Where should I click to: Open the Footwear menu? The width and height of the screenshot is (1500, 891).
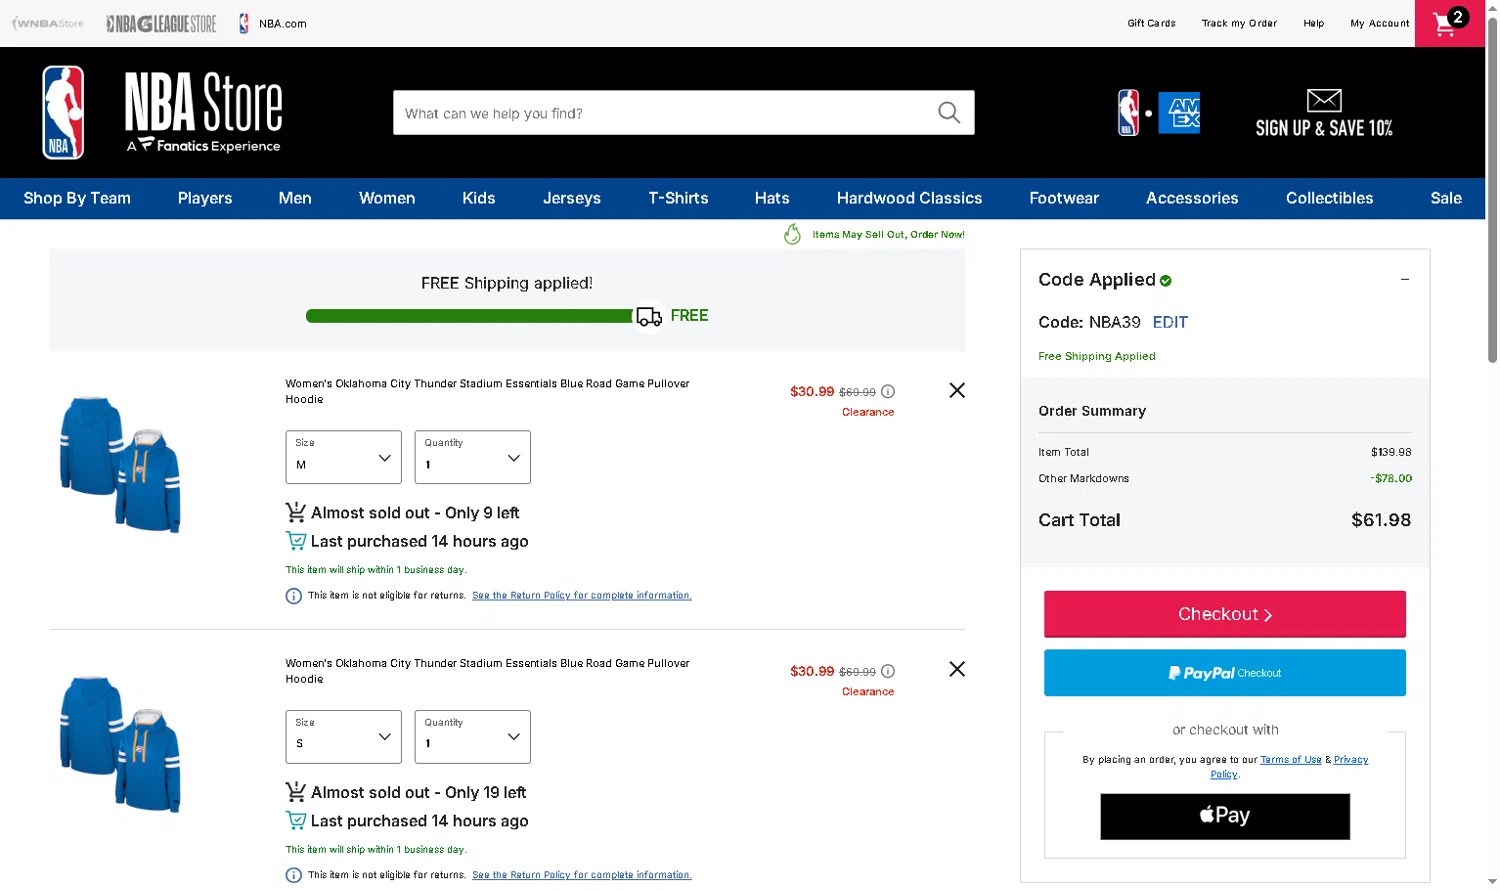pos(1064,198)
